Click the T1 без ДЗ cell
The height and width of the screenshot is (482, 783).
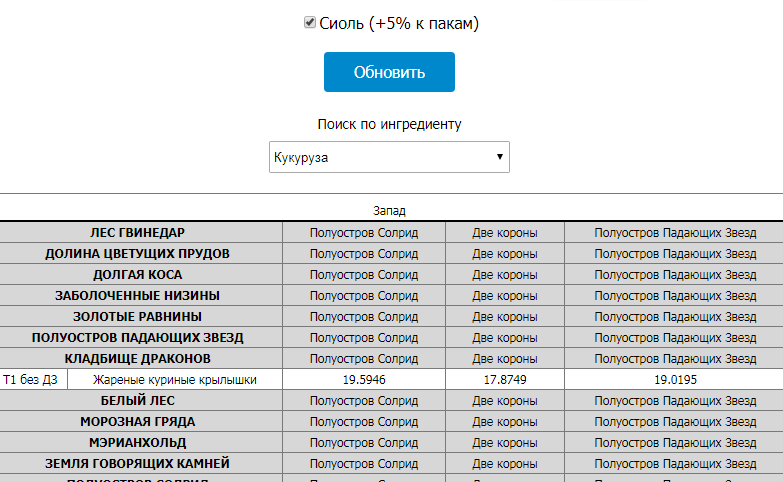pos(33,380)
